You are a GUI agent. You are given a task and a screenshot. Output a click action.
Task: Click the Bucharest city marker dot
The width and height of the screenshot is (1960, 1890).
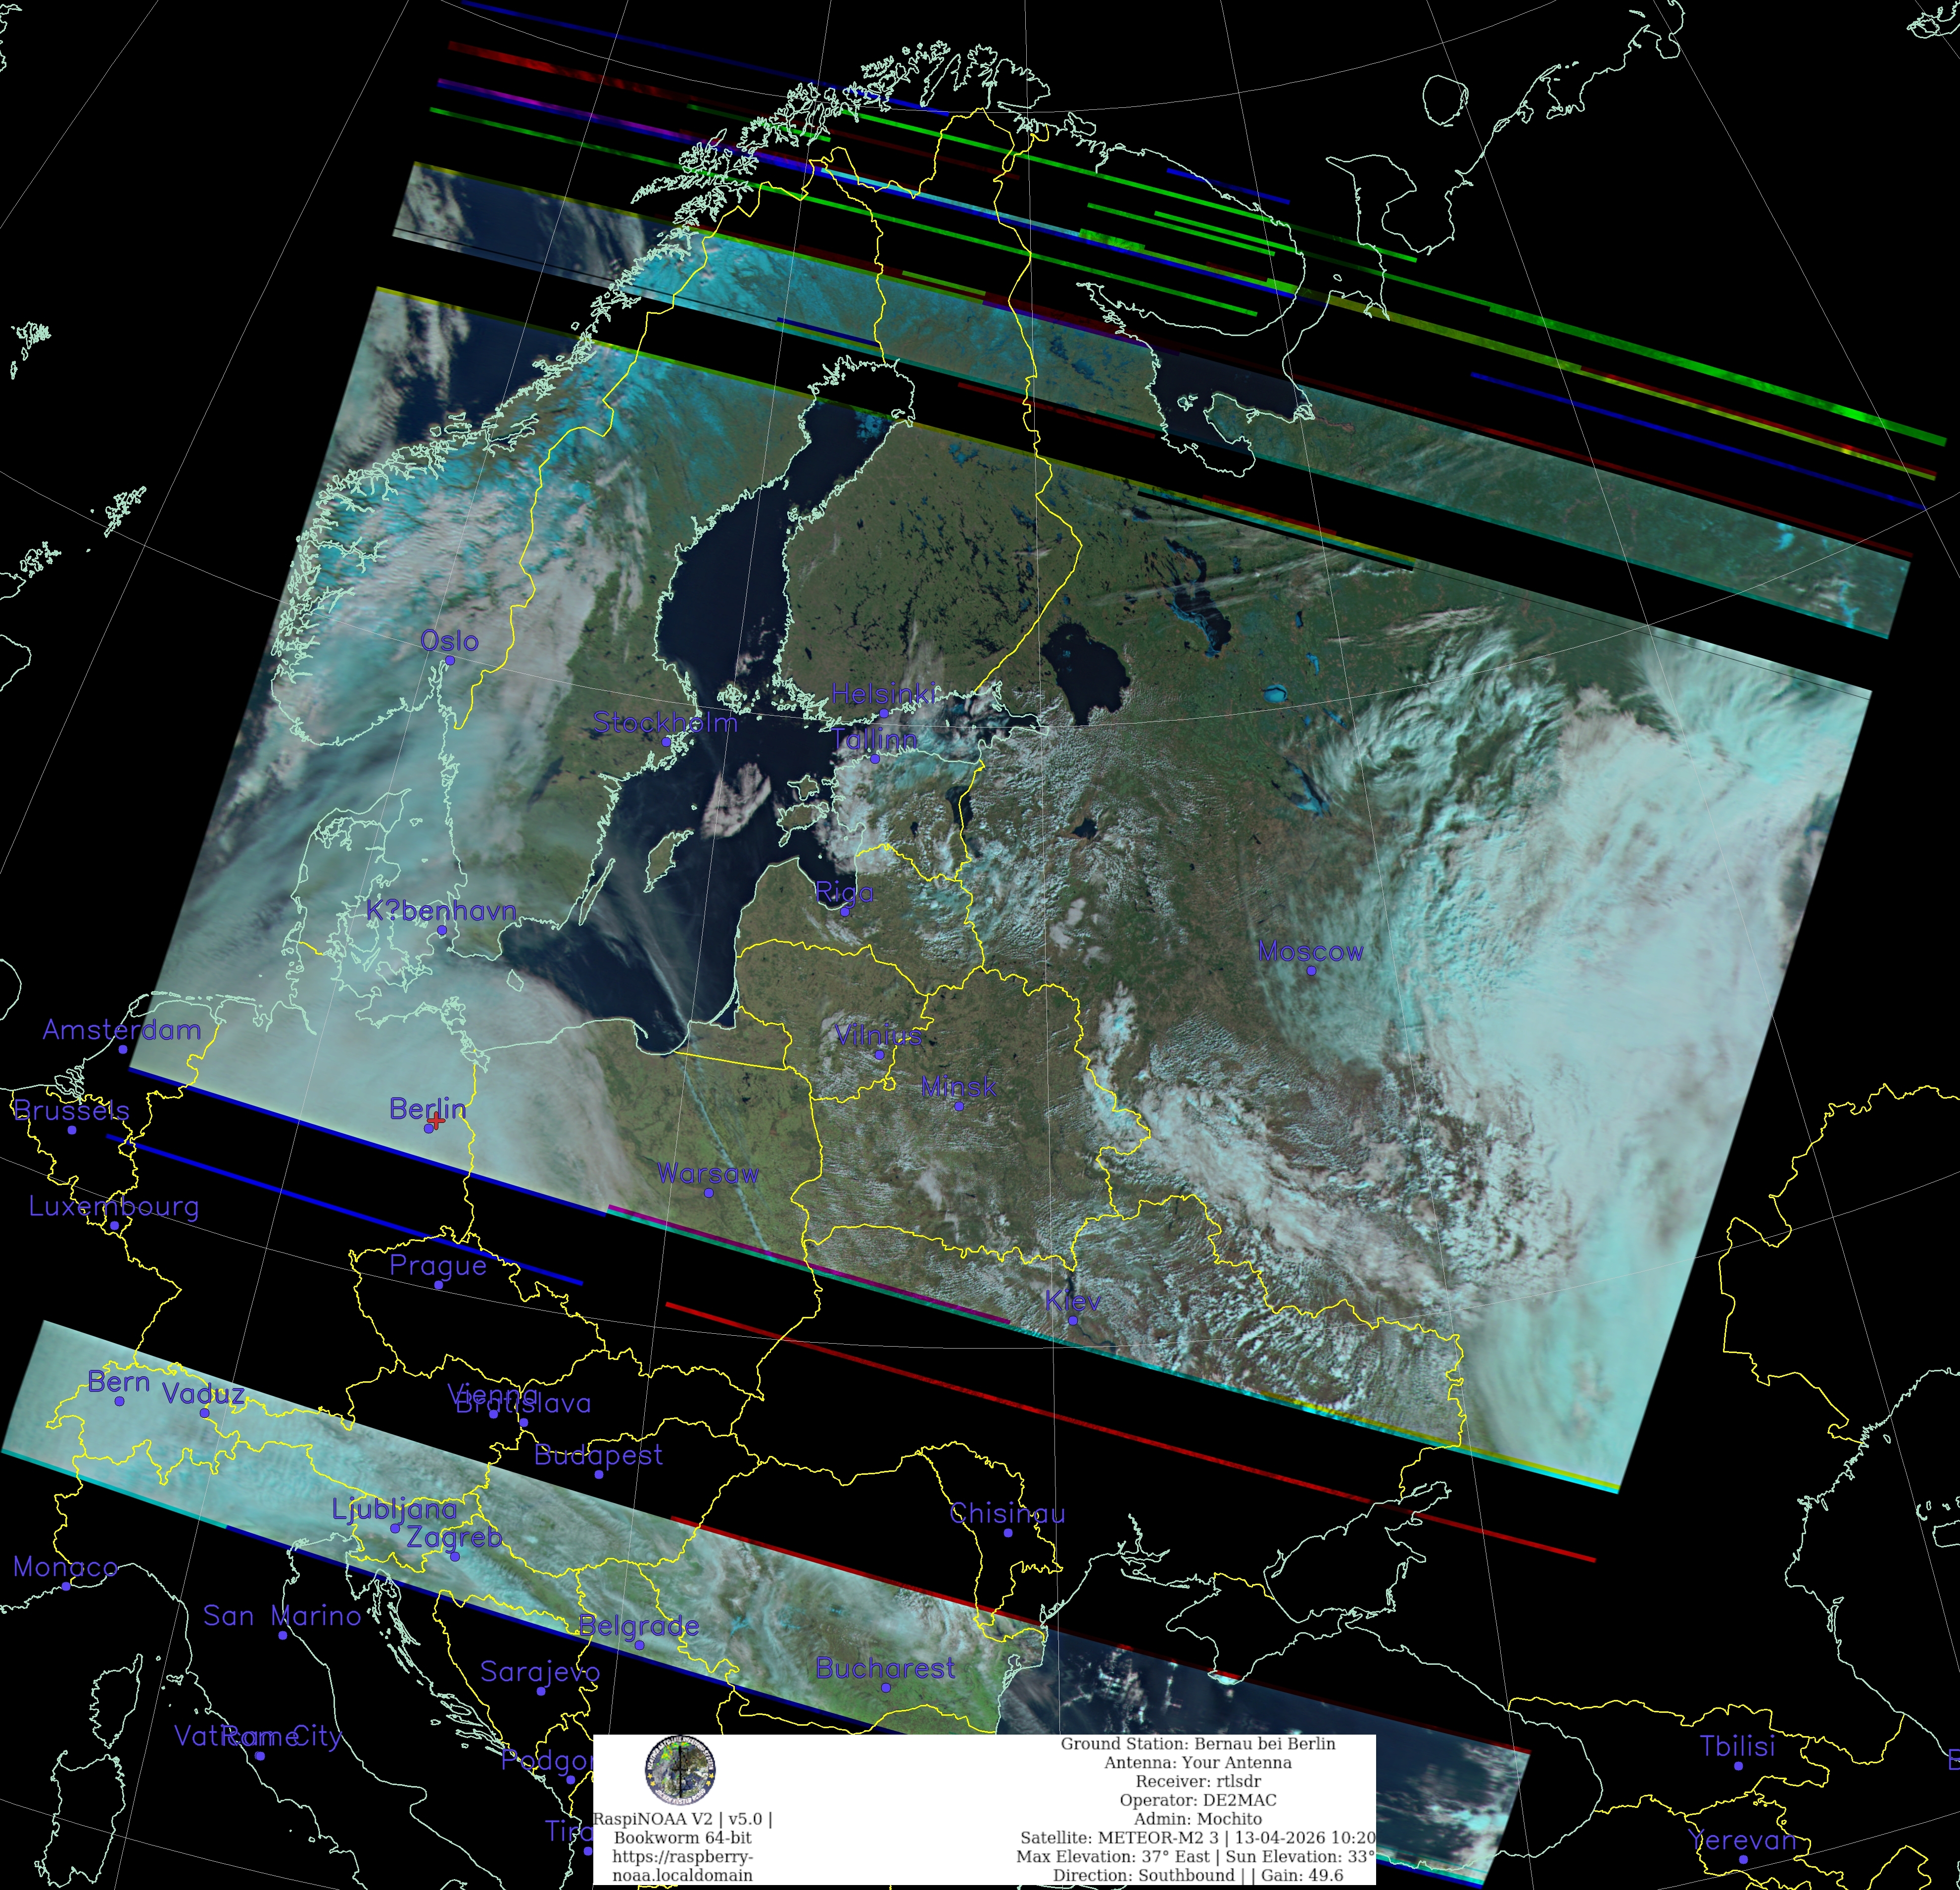pos(885,1687)
